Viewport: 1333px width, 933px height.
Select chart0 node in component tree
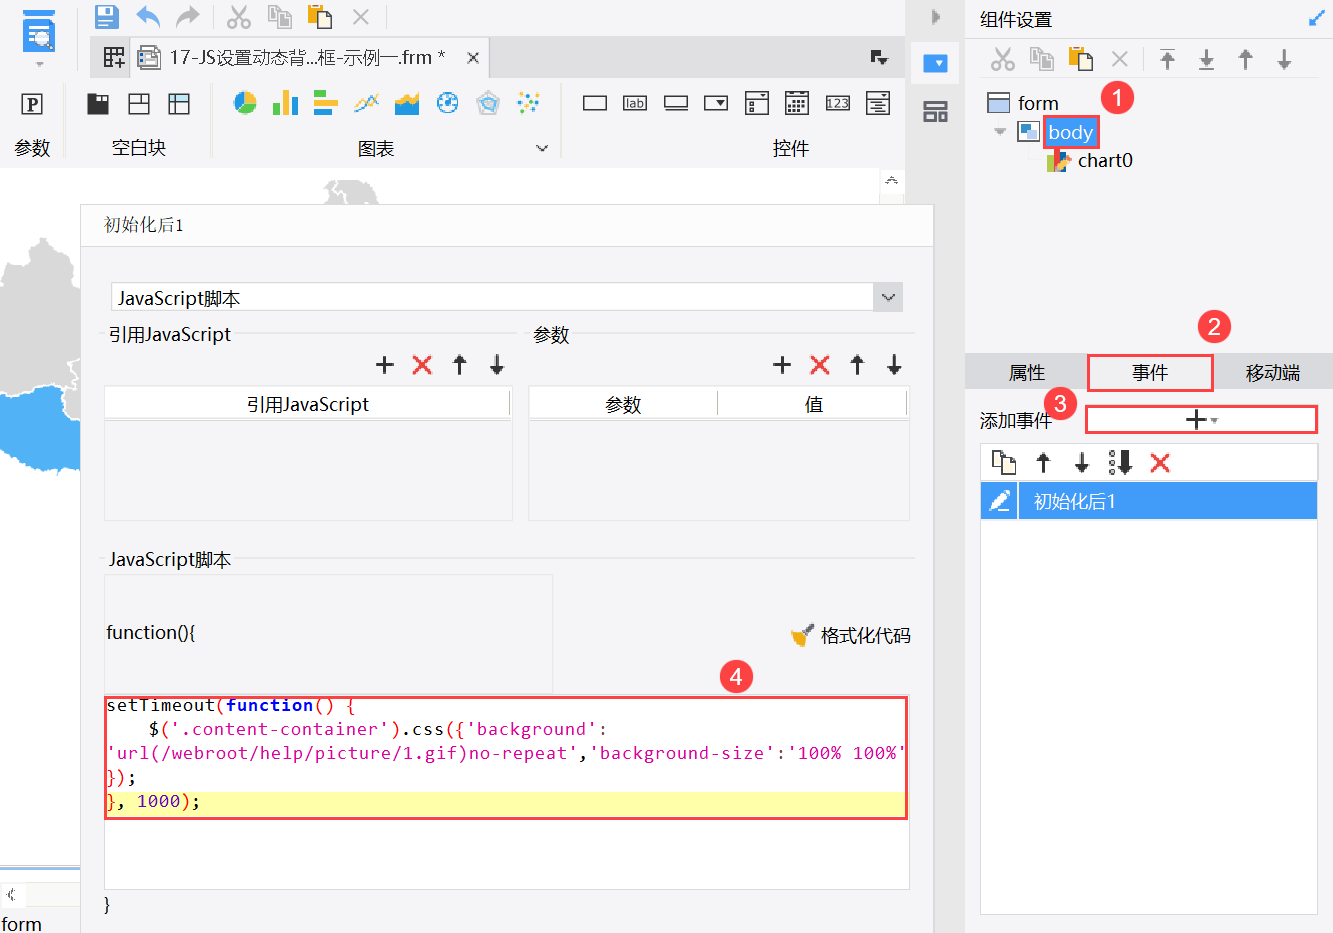pos(1105,160)
